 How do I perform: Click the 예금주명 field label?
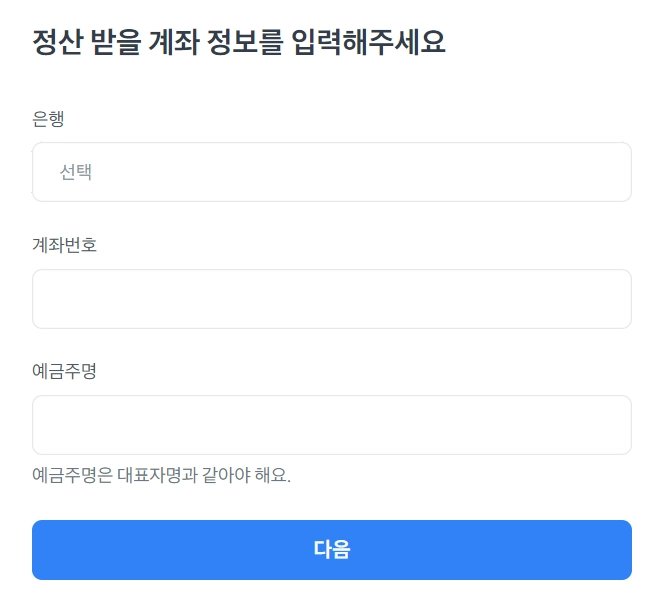click(x=64, y=371)
